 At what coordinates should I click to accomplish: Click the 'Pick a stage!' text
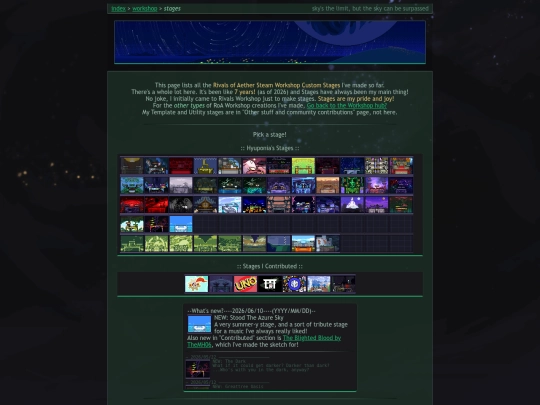(270, 135)
